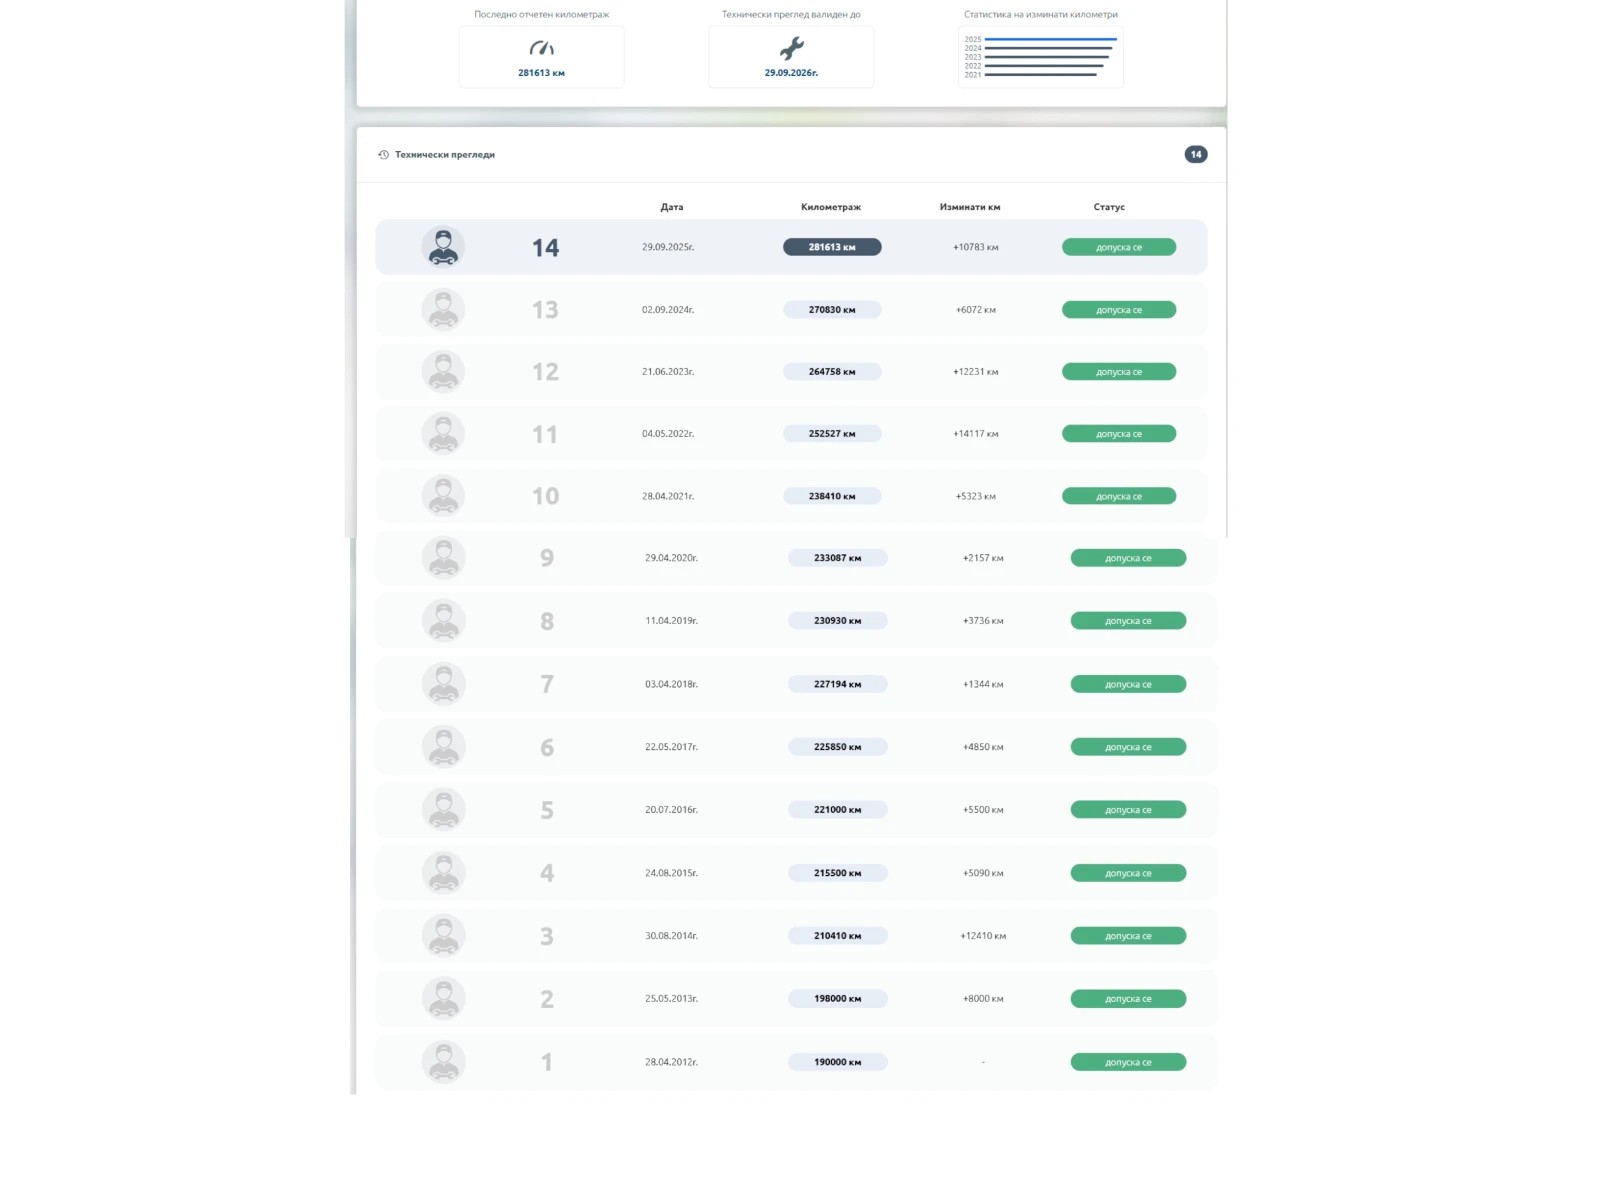Open the yearly kilometers statistics chart
This screenshot has width=1600, height=1200.
pyautogui.click(x=1040, y=57)
